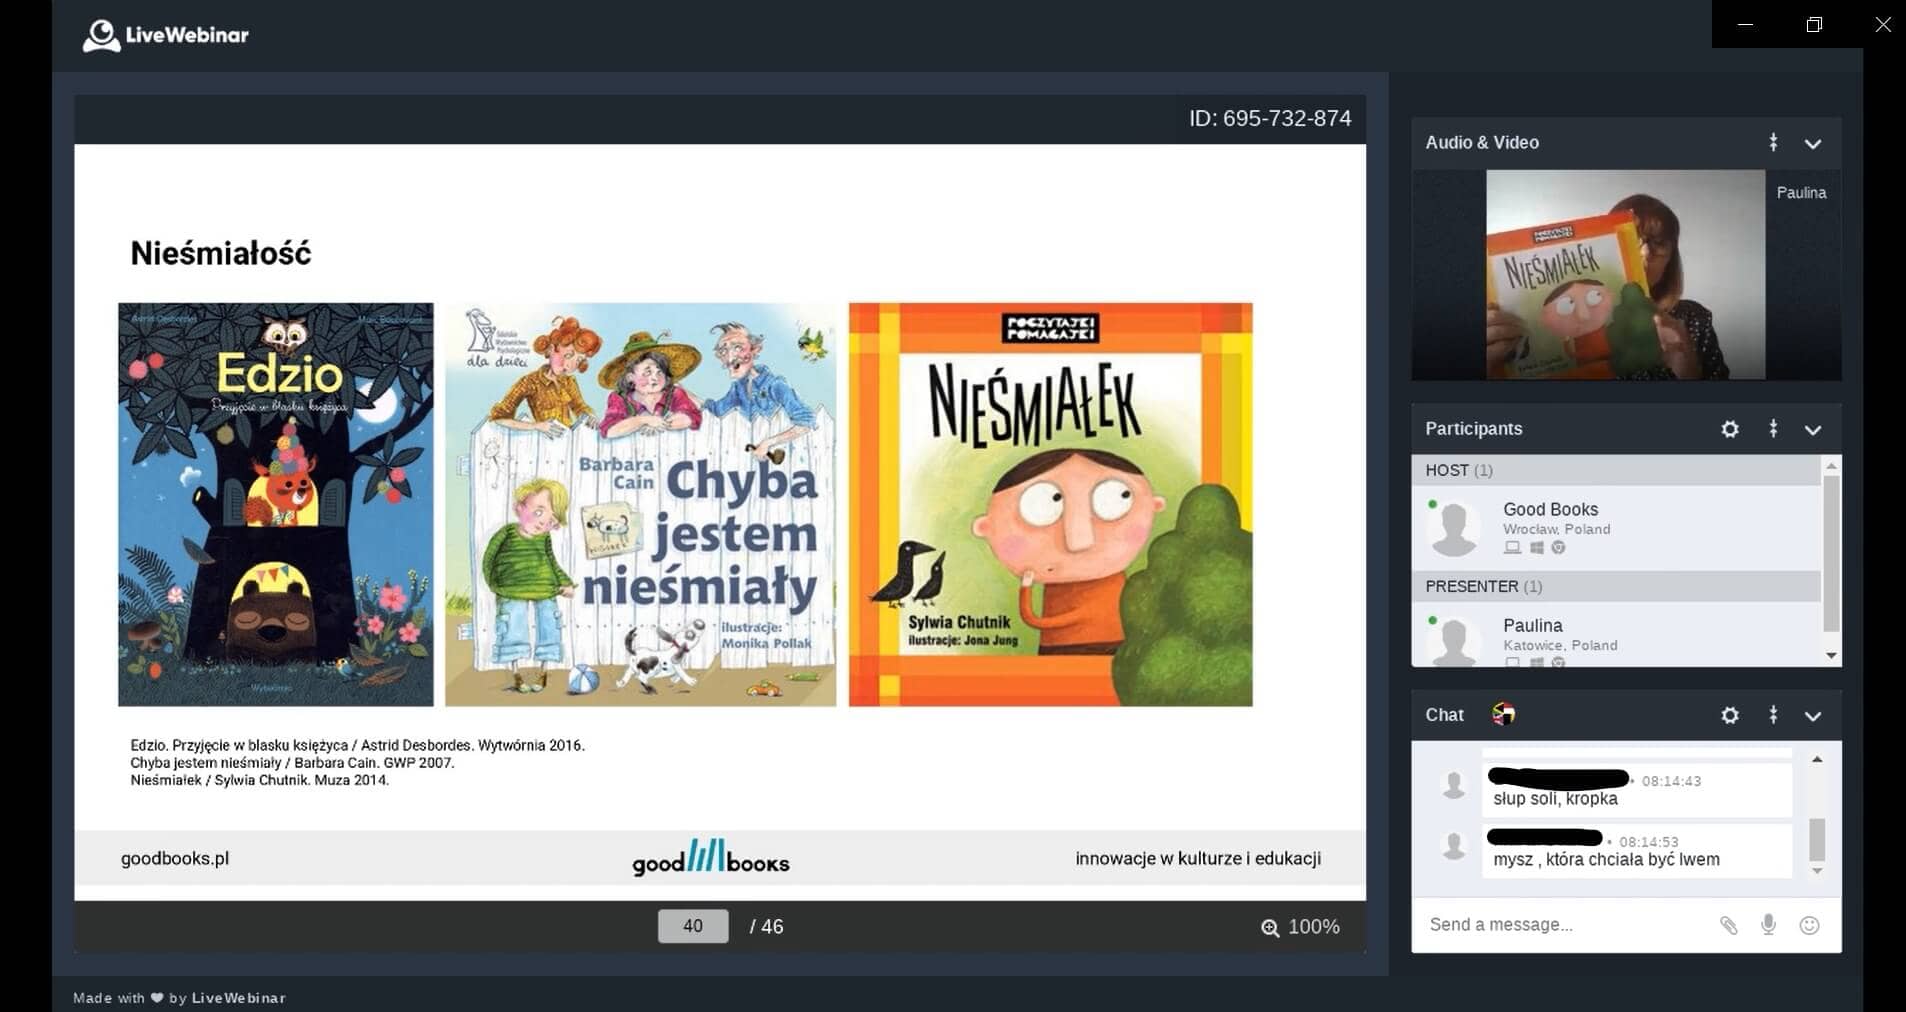The width and height of the screenshot is (1906, 1012).
Task: Click the zoom magnifier icon
Action: [1270, 927]
